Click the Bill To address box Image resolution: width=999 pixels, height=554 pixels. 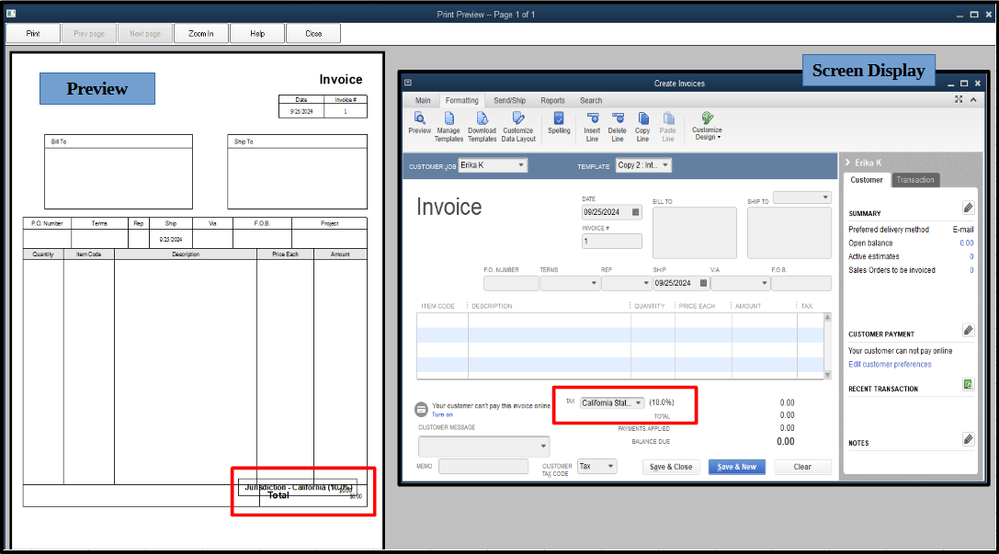694,232
